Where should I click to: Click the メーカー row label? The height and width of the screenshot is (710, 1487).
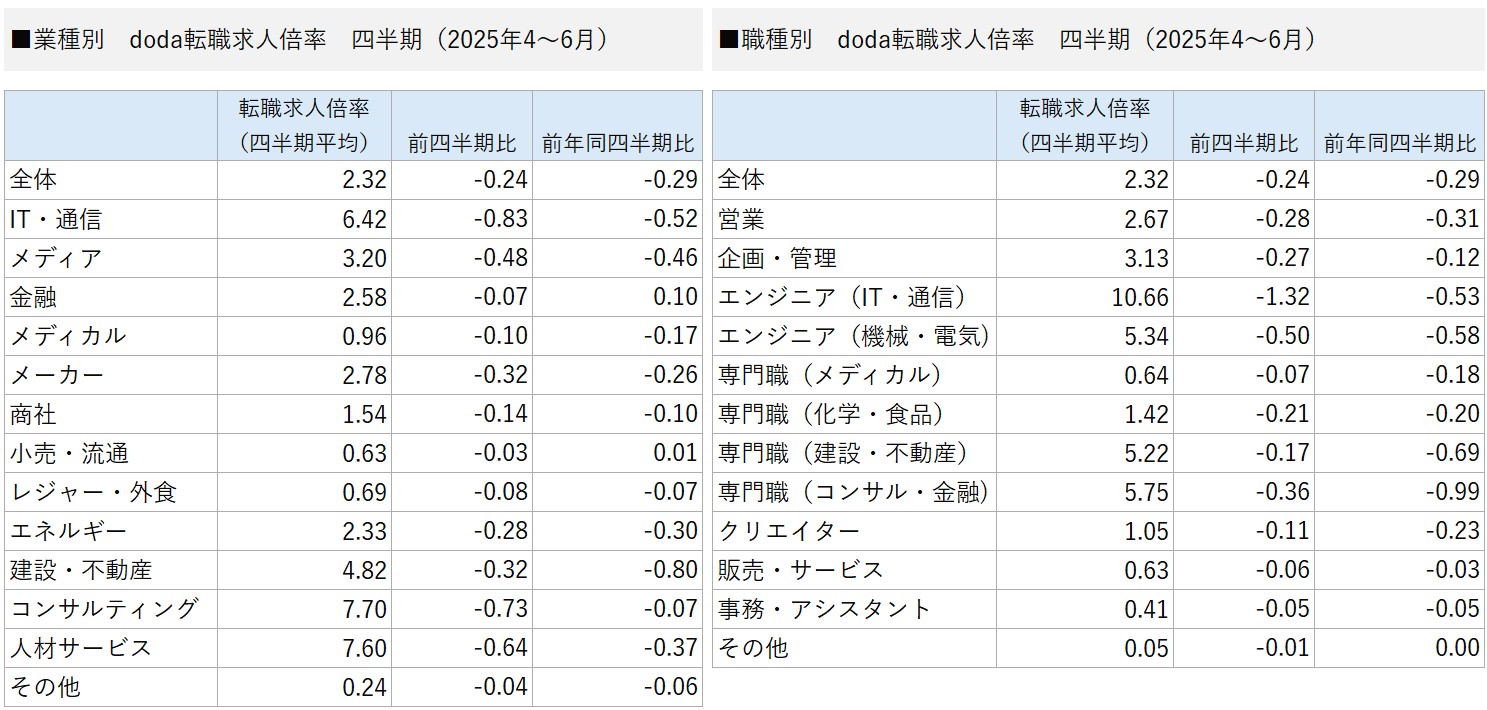pos(56,375)
